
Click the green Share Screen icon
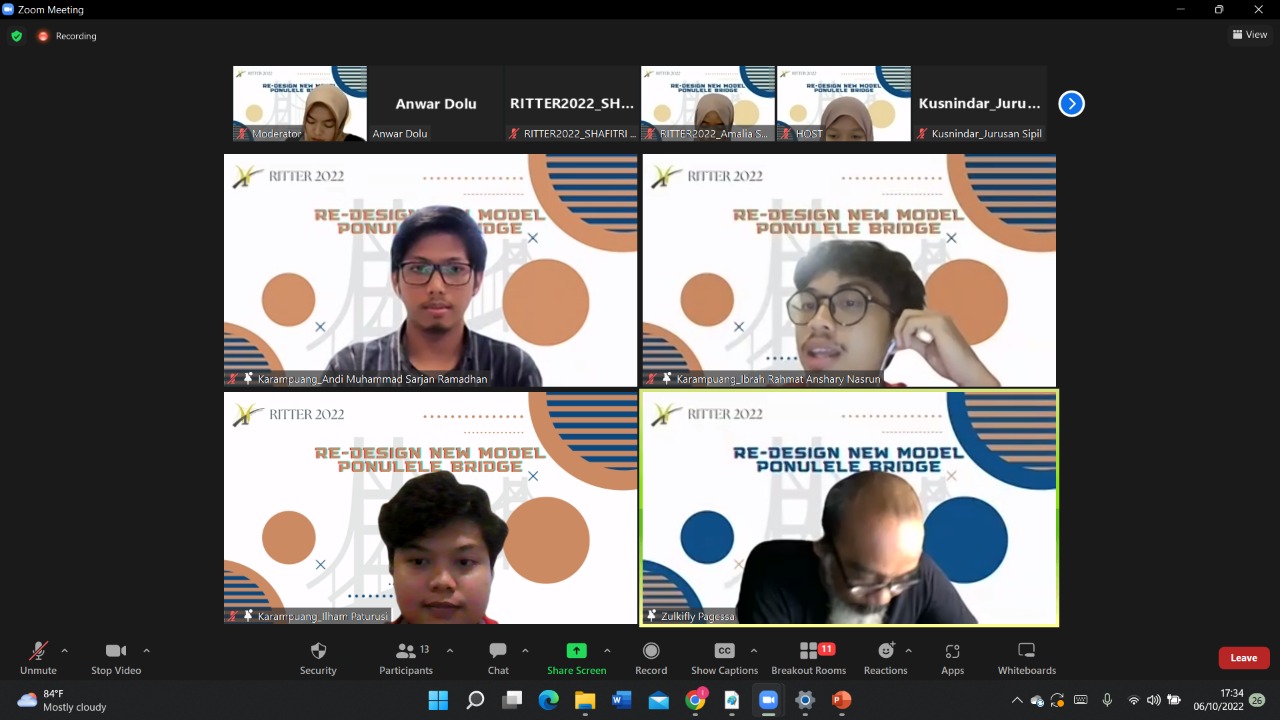pos(576,651)
